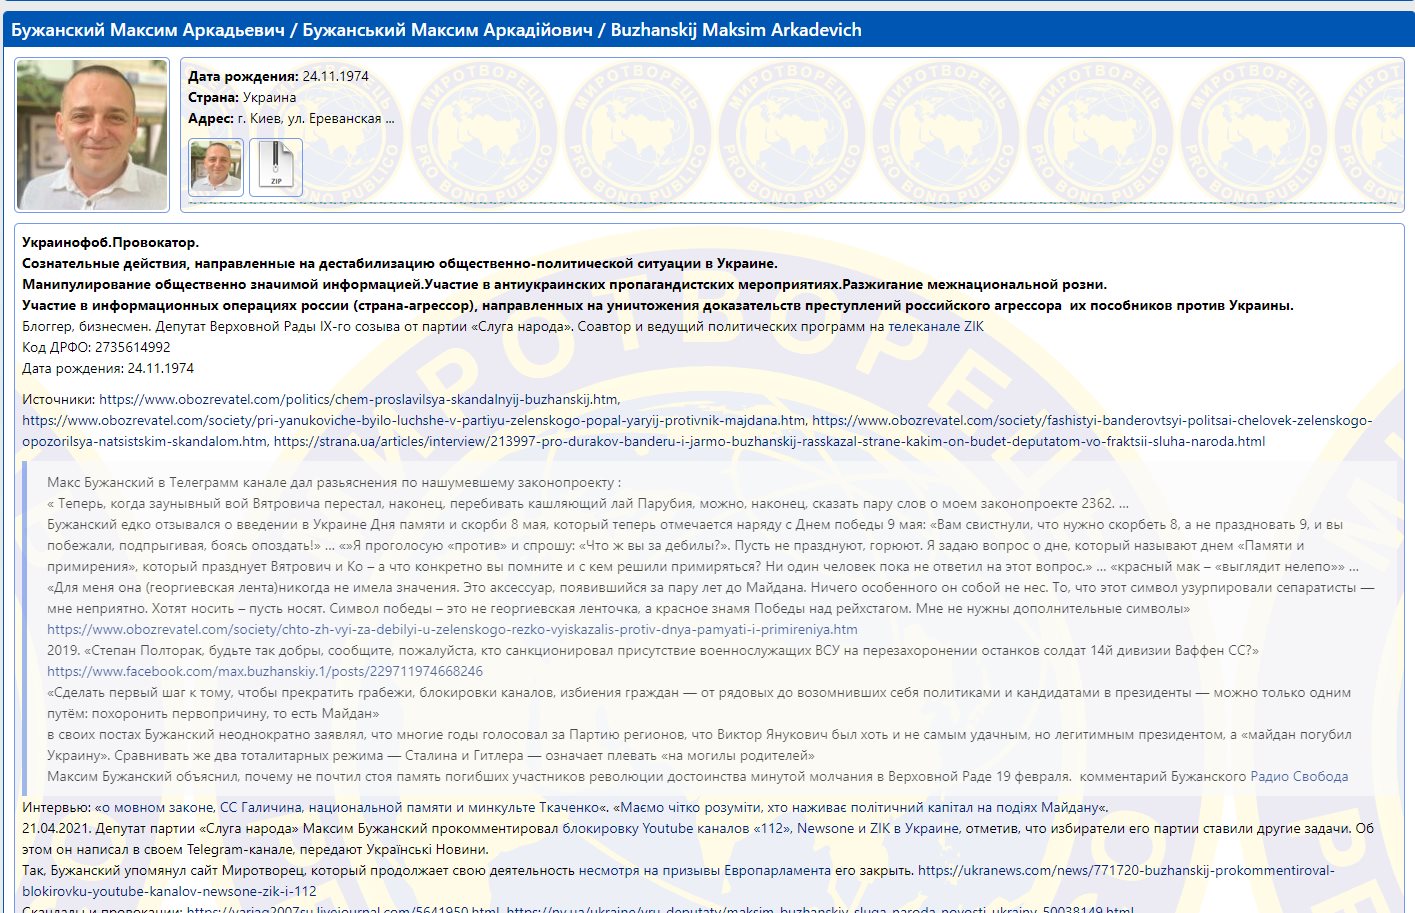Viewport: 1415px width, 913px height.
Task: Open the large profile photo at top left
Action: click(x=92, y=134)
